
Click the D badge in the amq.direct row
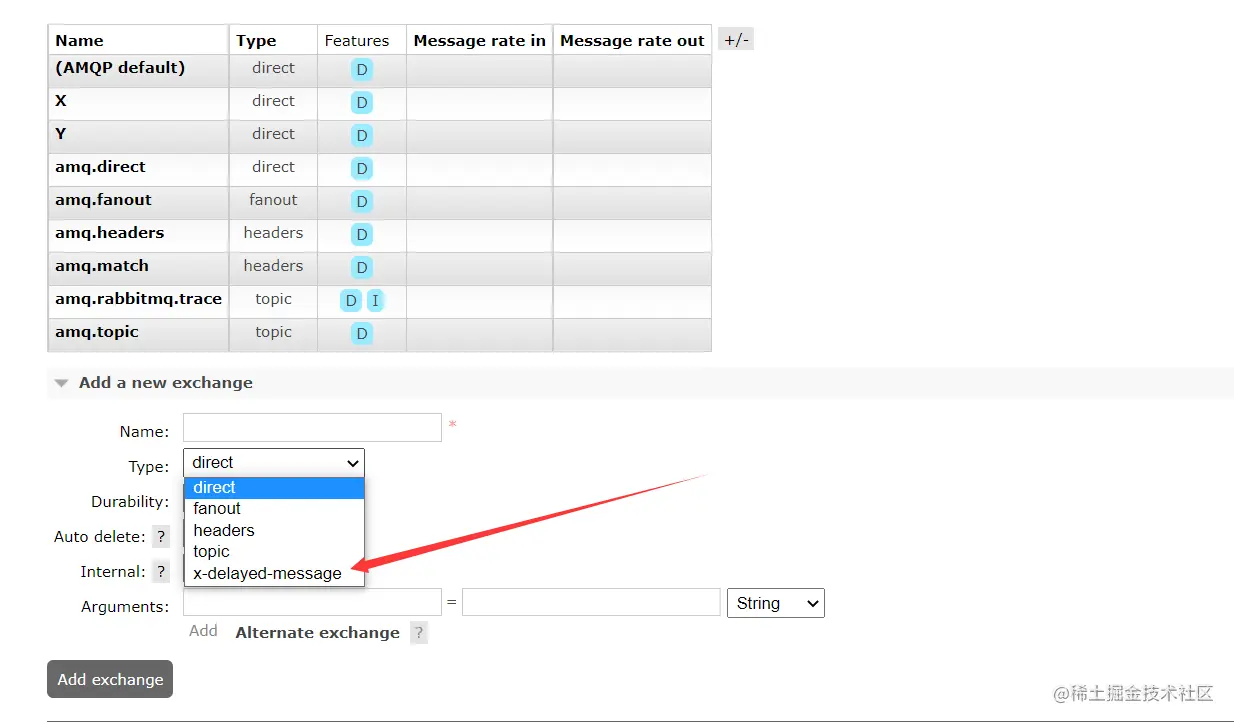362,168
